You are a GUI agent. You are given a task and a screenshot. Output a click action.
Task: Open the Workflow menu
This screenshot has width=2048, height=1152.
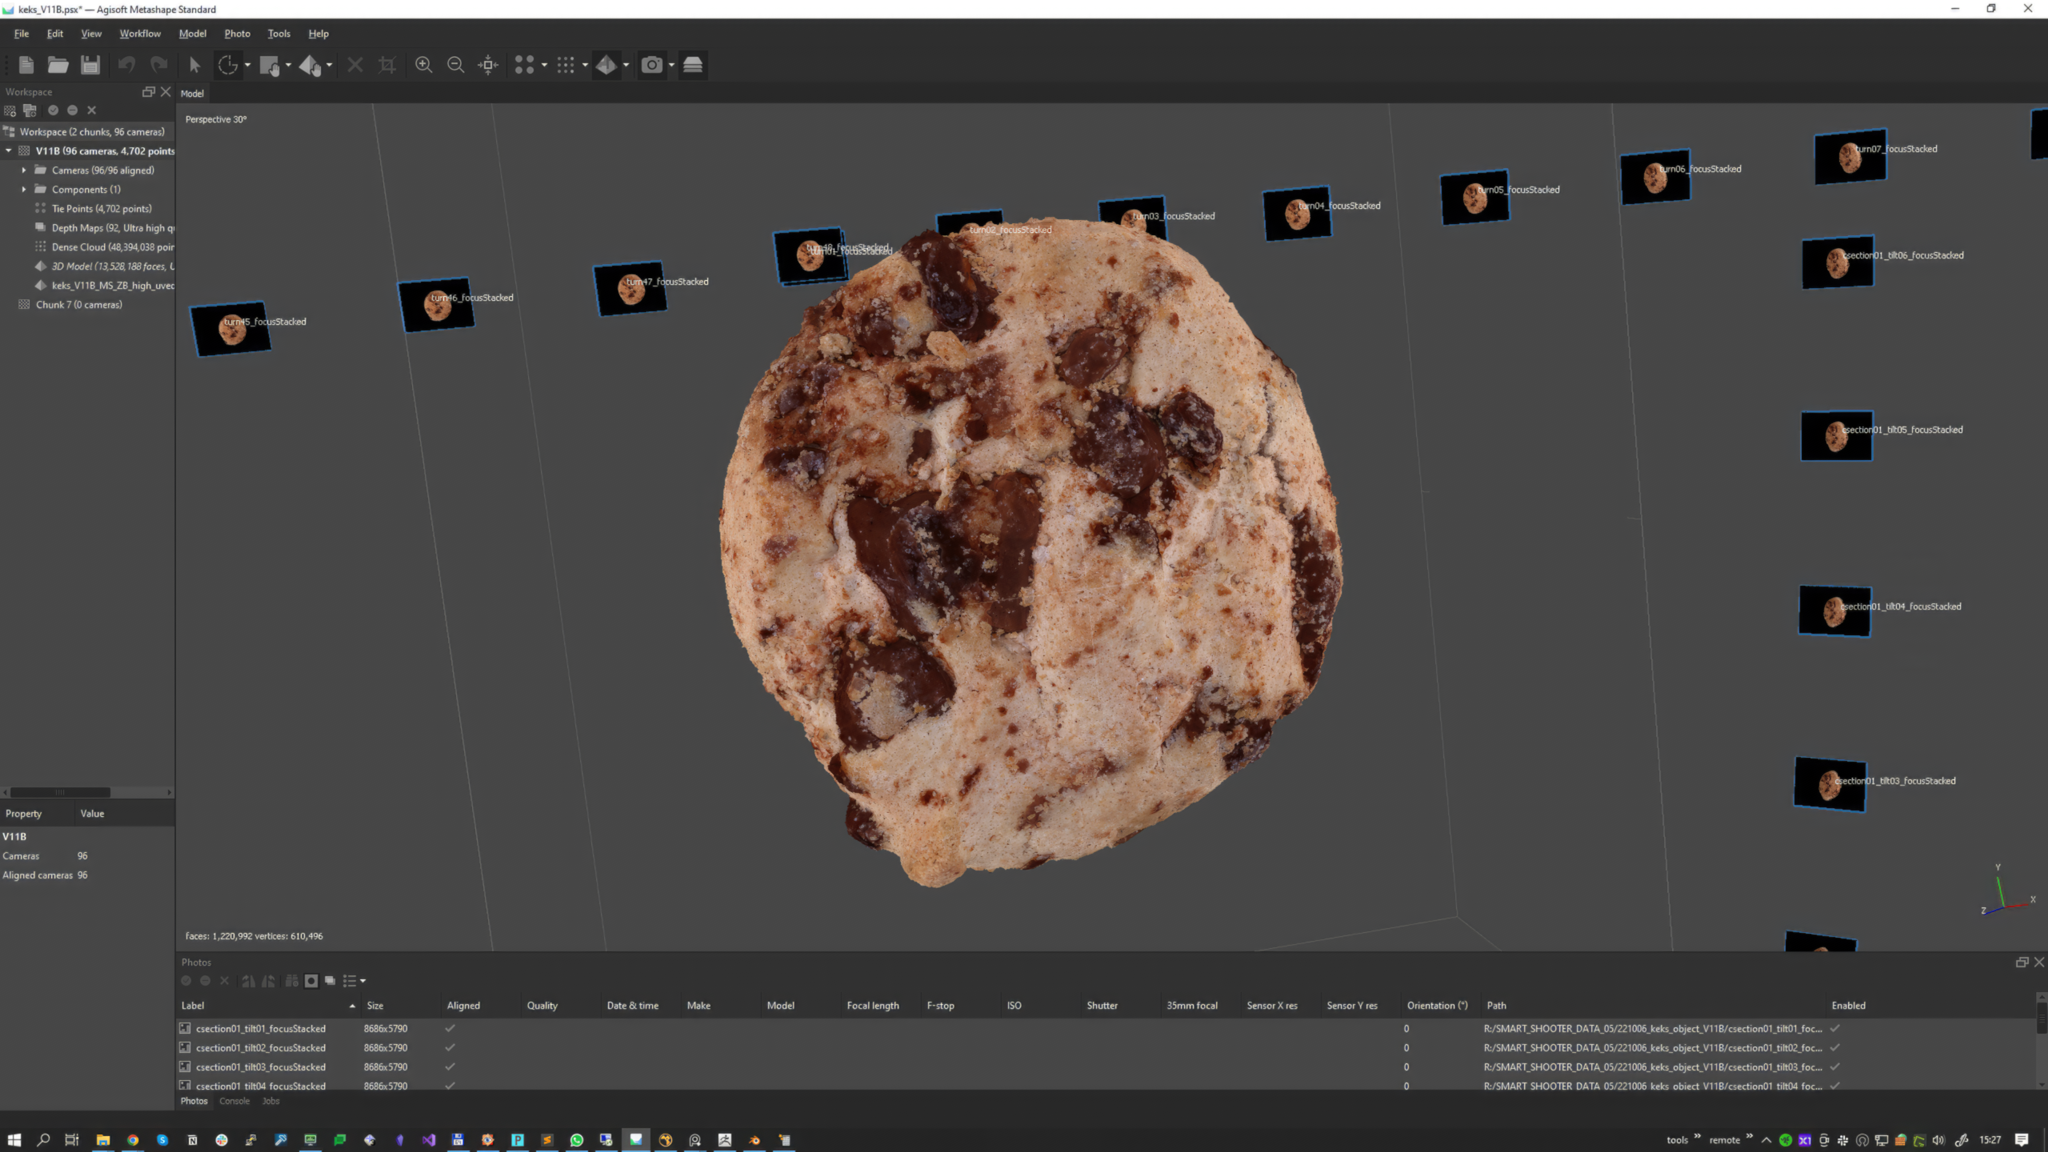[x=140, y=33]
